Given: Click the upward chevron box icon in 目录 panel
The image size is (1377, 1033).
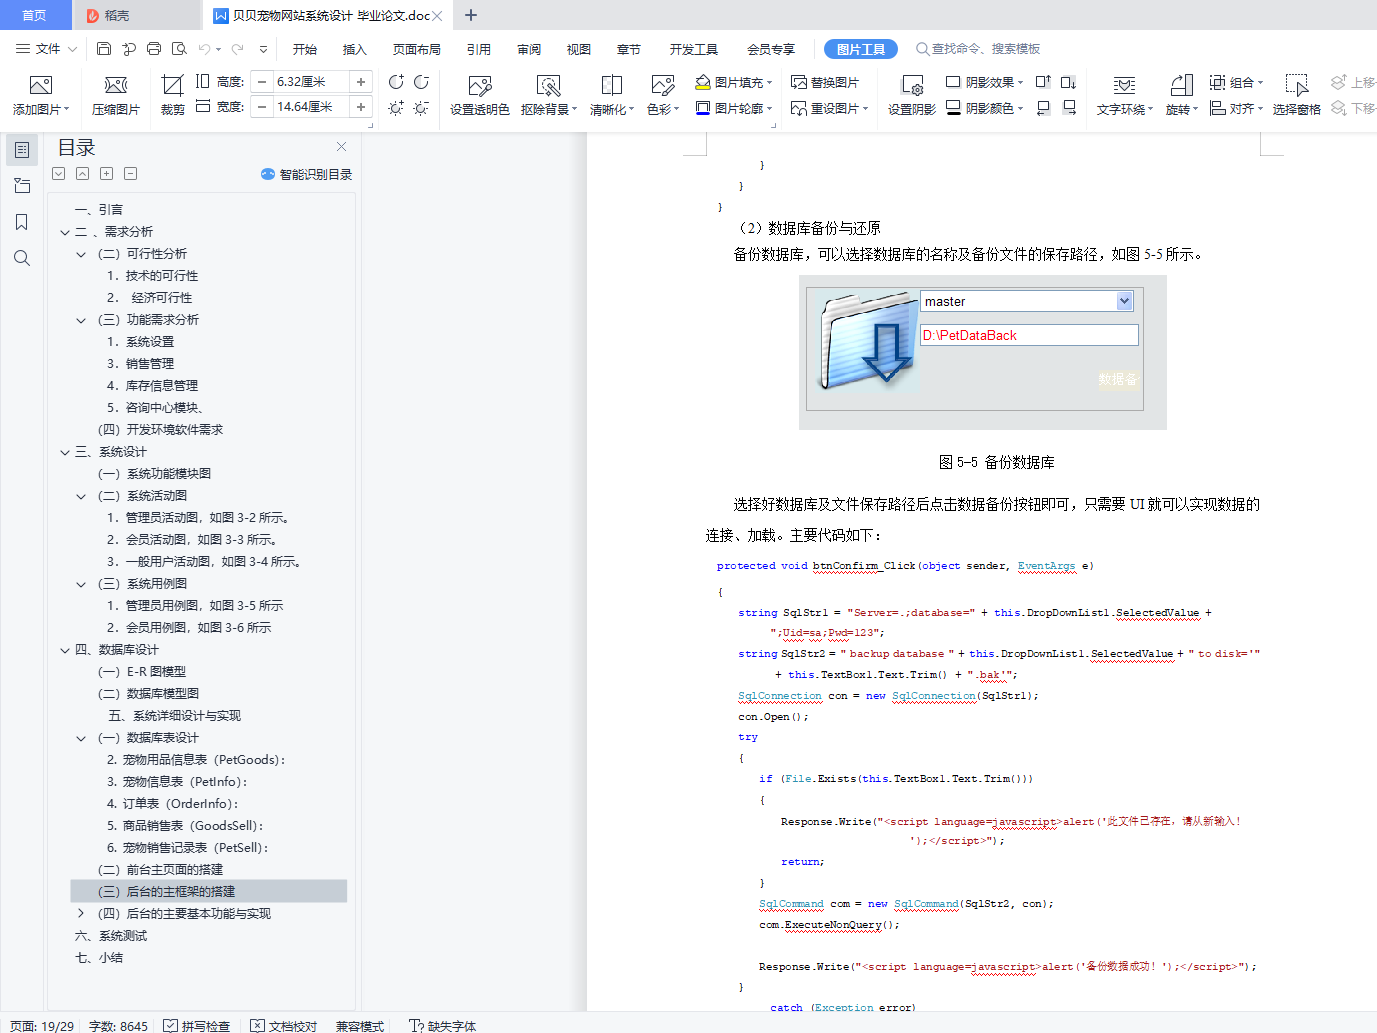Looking at the screenshot, I should point(83,174).
